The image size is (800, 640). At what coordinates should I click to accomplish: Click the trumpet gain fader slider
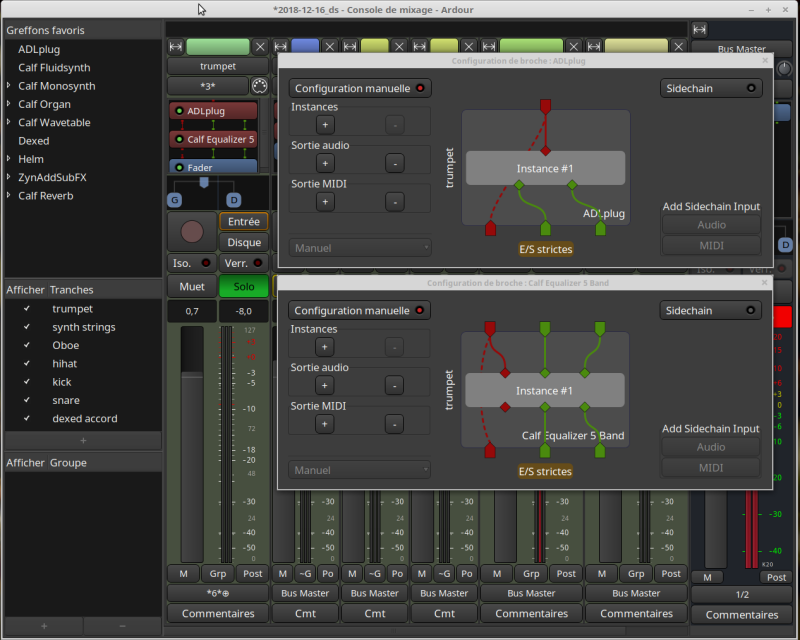190,373
